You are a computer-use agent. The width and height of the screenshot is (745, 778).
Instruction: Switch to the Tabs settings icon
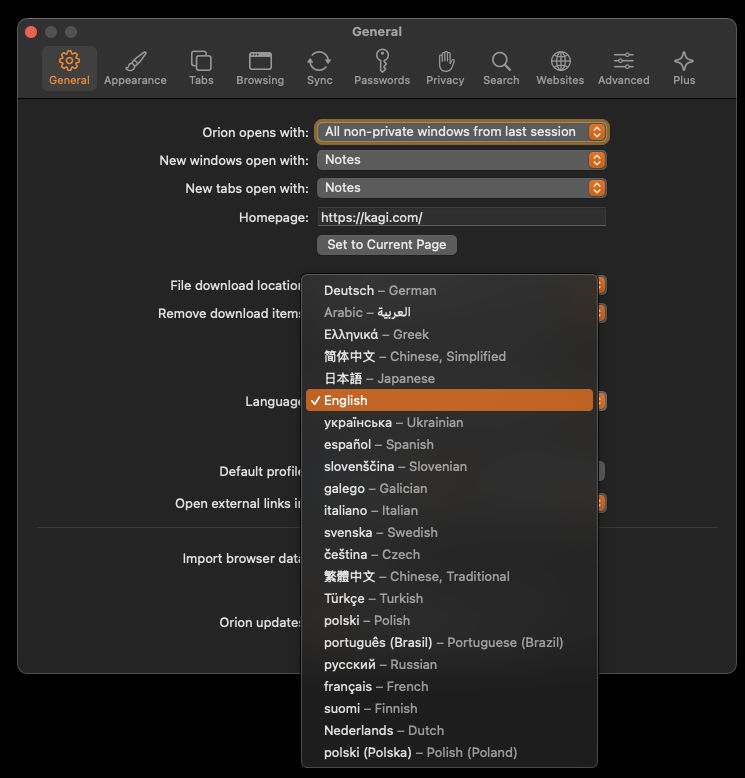tap(201, 68)
